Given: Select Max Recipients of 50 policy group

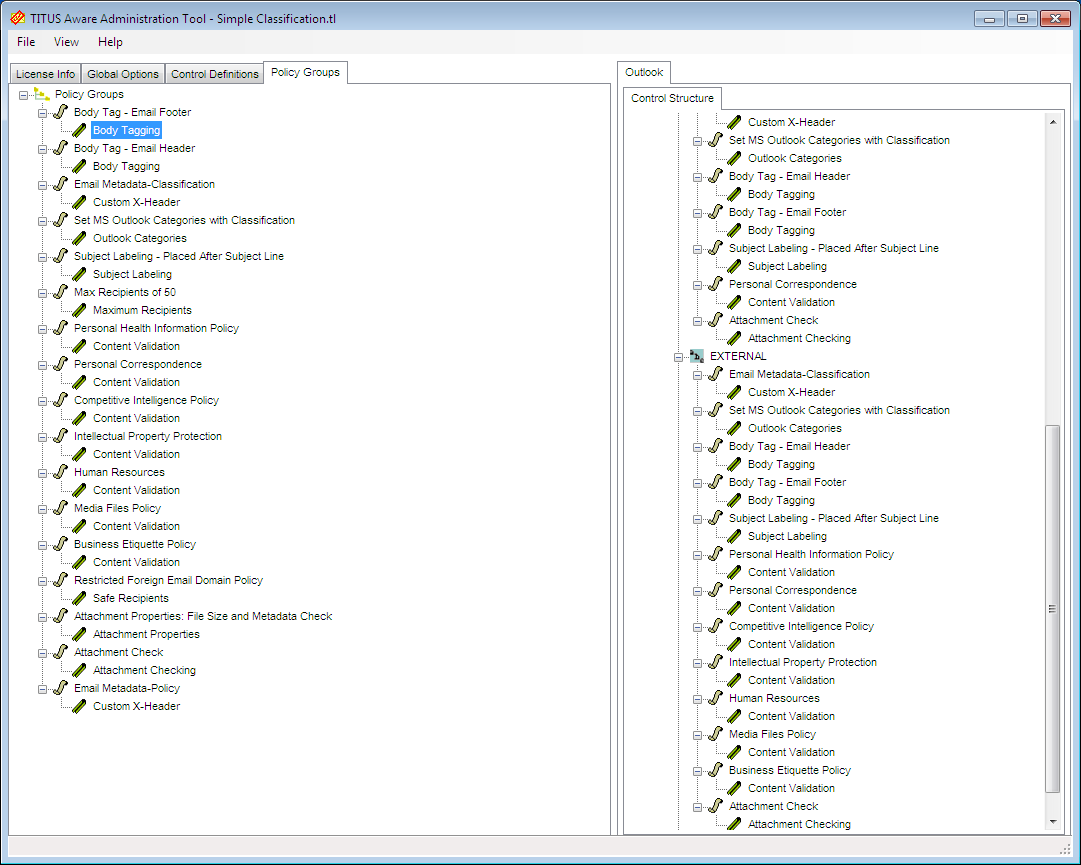Looking at the screenshot, I should (125, 292).
